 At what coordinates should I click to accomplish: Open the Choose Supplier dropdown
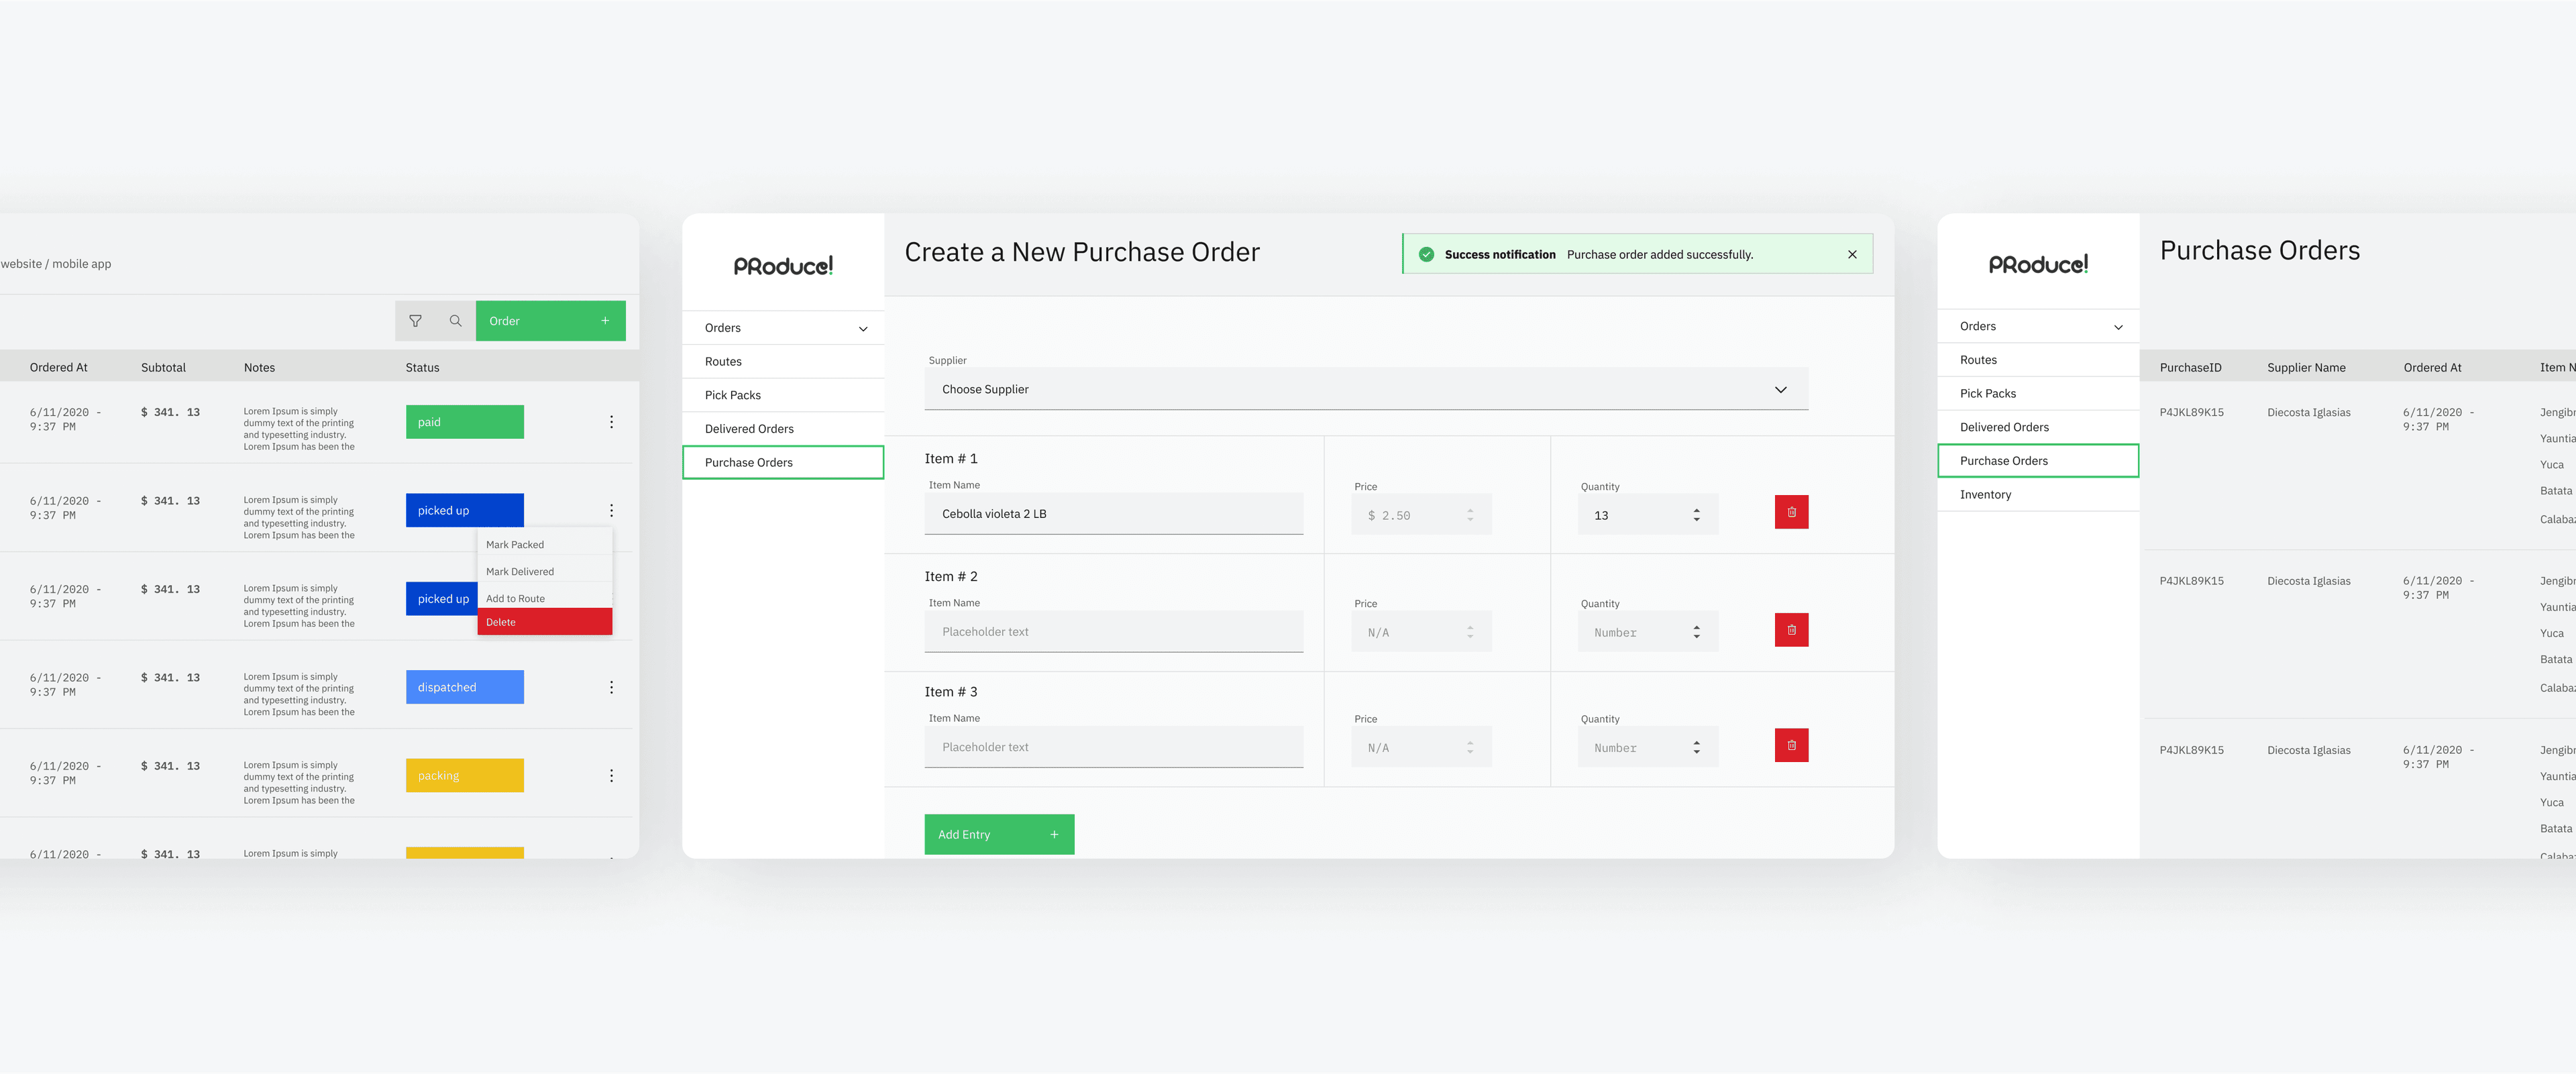[1366, 389]
